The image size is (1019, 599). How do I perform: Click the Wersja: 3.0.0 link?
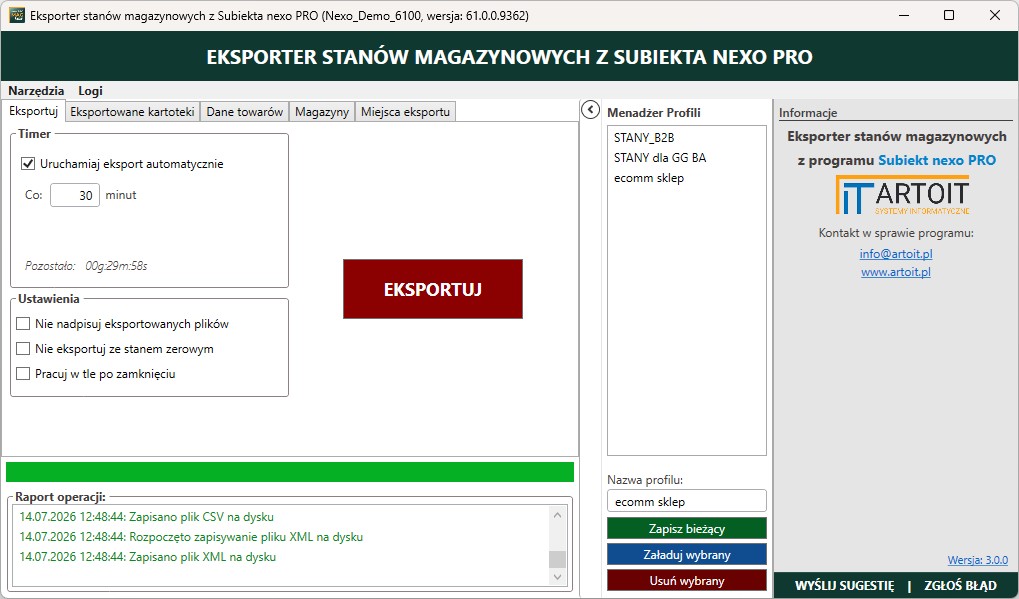tap(977, 560)
